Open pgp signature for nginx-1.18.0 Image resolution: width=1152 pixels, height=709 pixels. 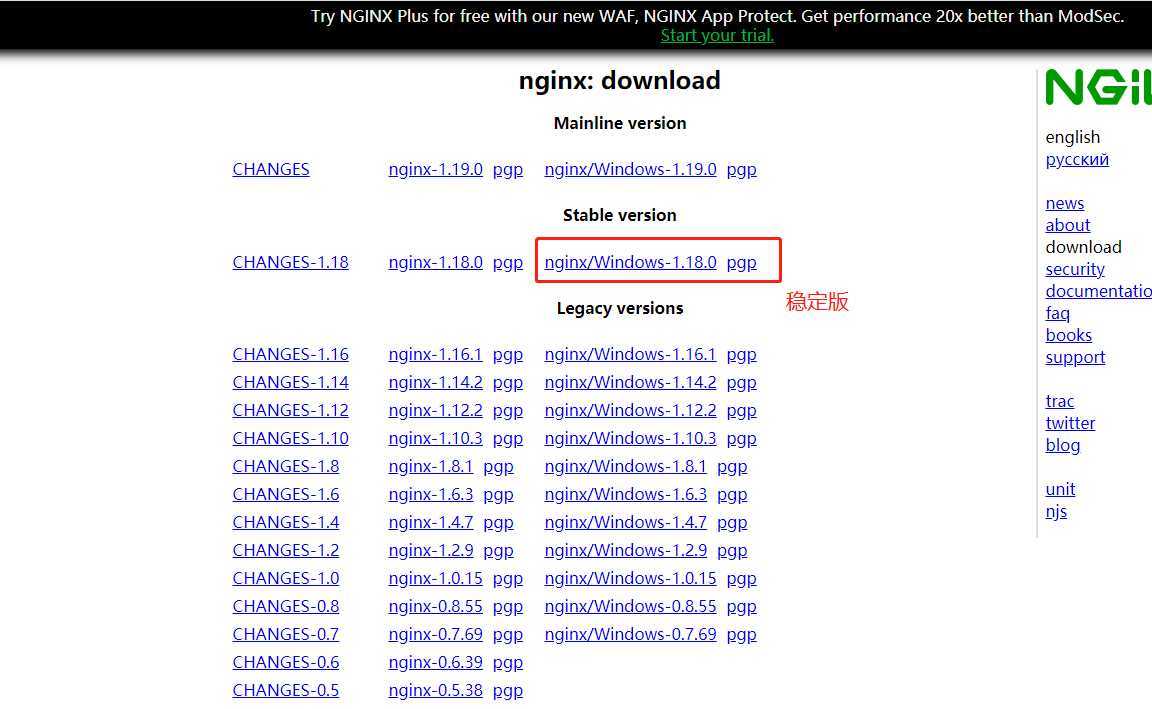point(508,263)
